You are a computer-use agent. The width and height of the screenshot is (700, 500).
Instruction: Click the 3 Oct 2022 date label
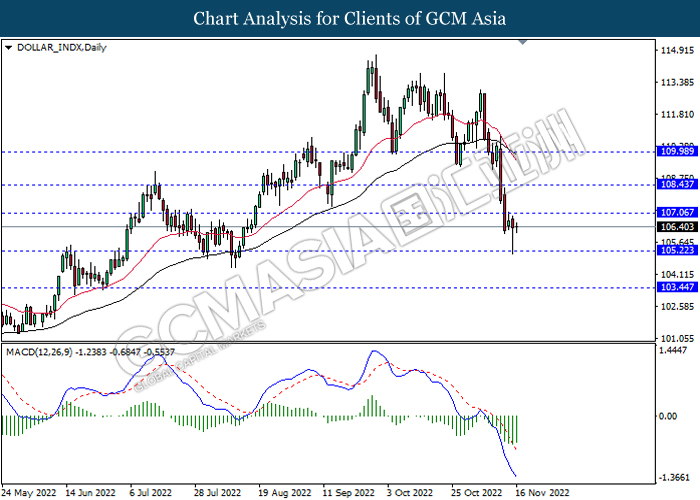pyautogui.click(x=410, y=493)
